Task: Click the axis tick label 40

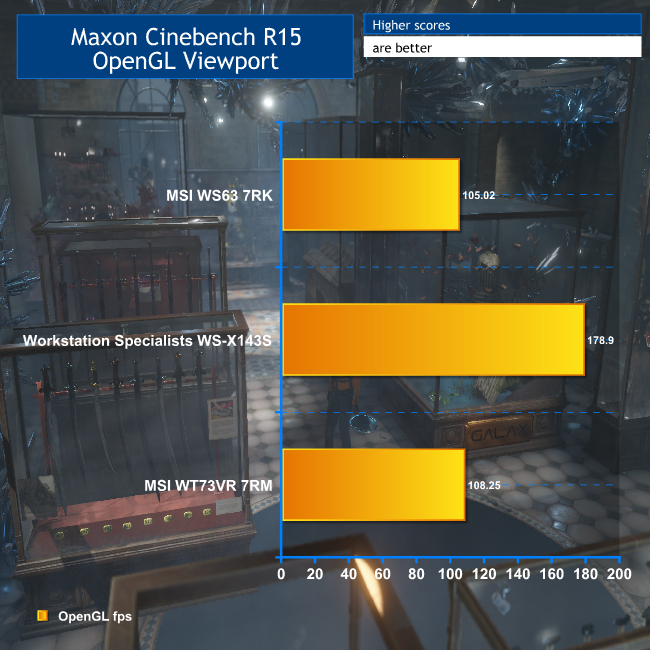Action: coord(349,574)
